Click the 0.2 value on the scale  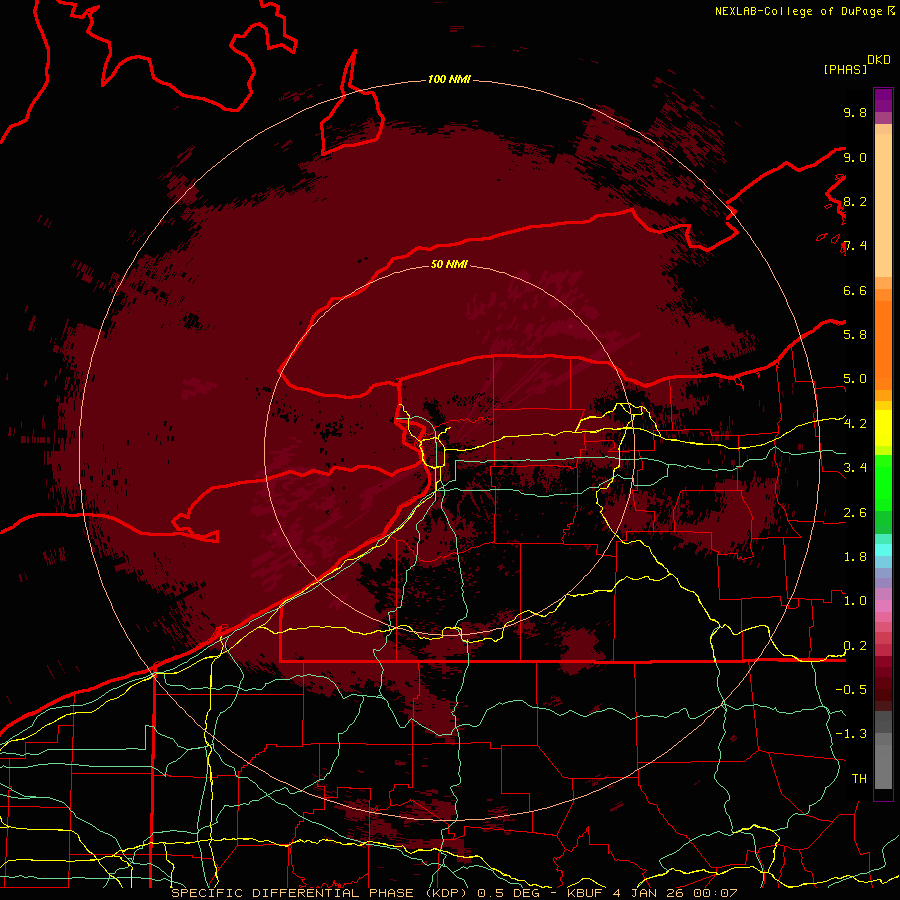tap(855, 646)
